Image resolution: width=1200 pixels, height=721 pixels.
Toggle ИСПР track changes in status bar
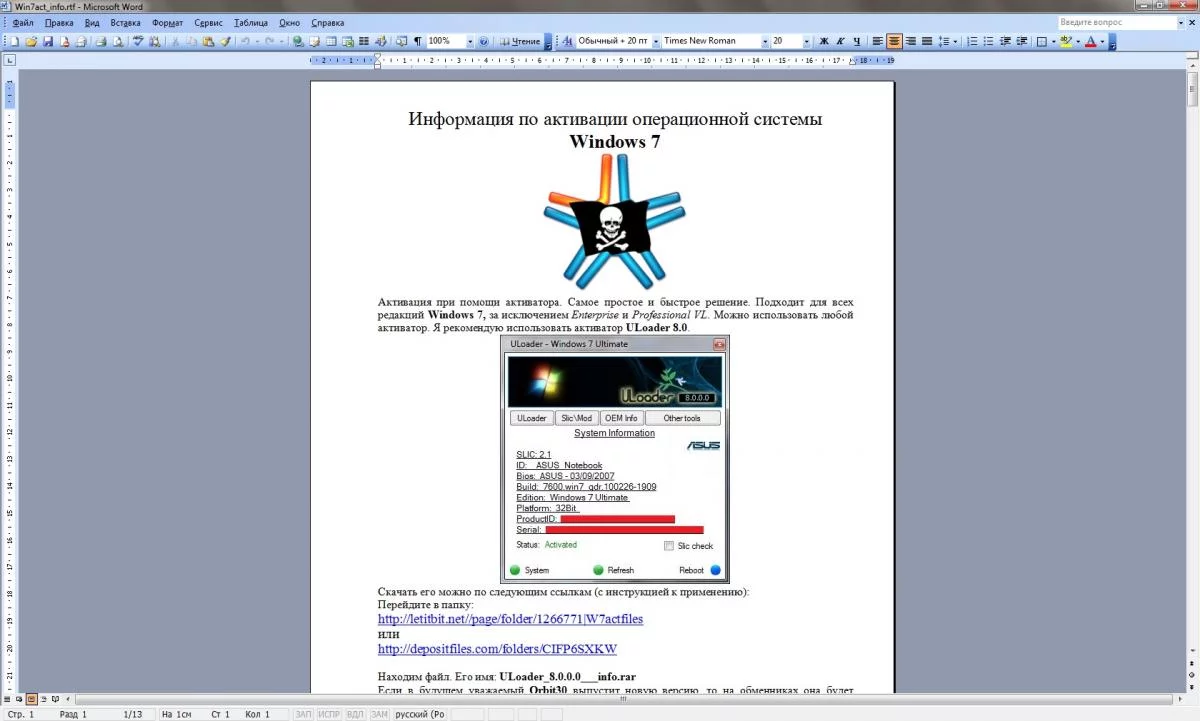[x=328, y=714]
